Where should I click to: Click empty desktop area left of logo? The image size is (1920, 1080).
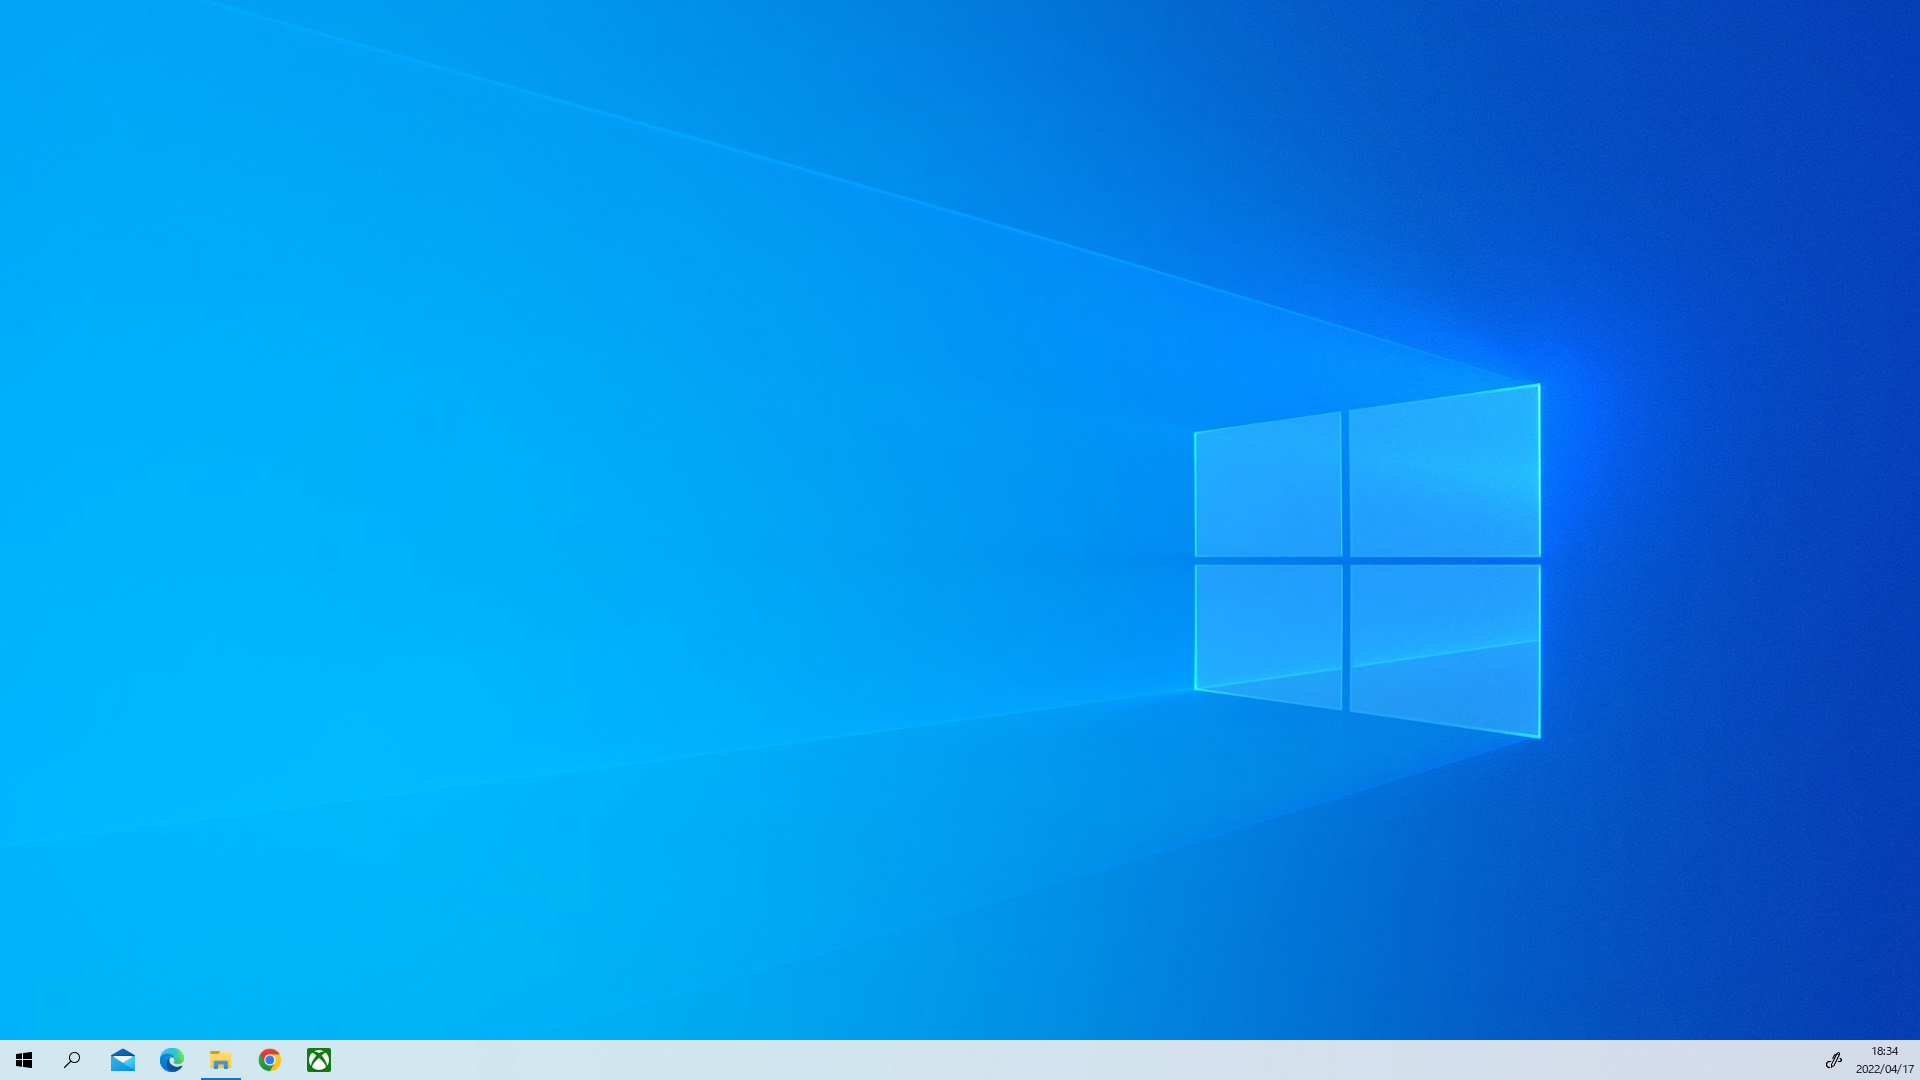tap(600, 500)
